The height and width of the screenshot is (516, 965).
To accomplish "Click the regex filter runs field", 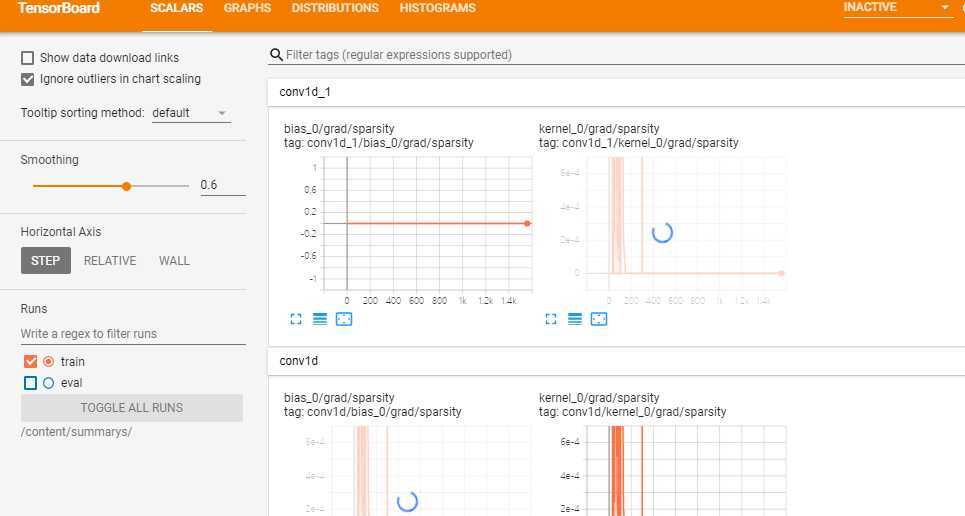I will pyautogui.click(x=133, y=334).
